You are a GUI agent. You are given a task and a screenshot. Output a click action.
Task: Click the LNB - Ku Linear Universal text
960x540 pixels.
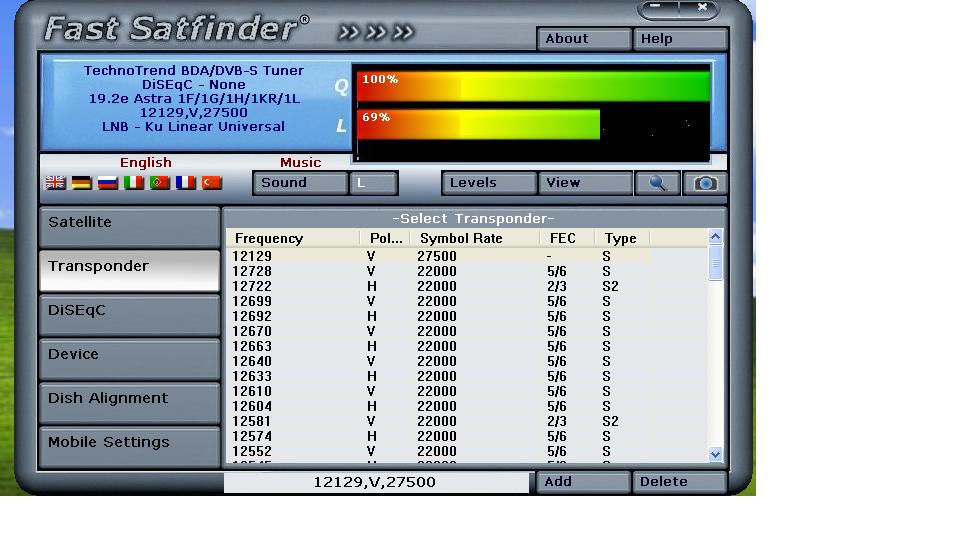point(193,127)
